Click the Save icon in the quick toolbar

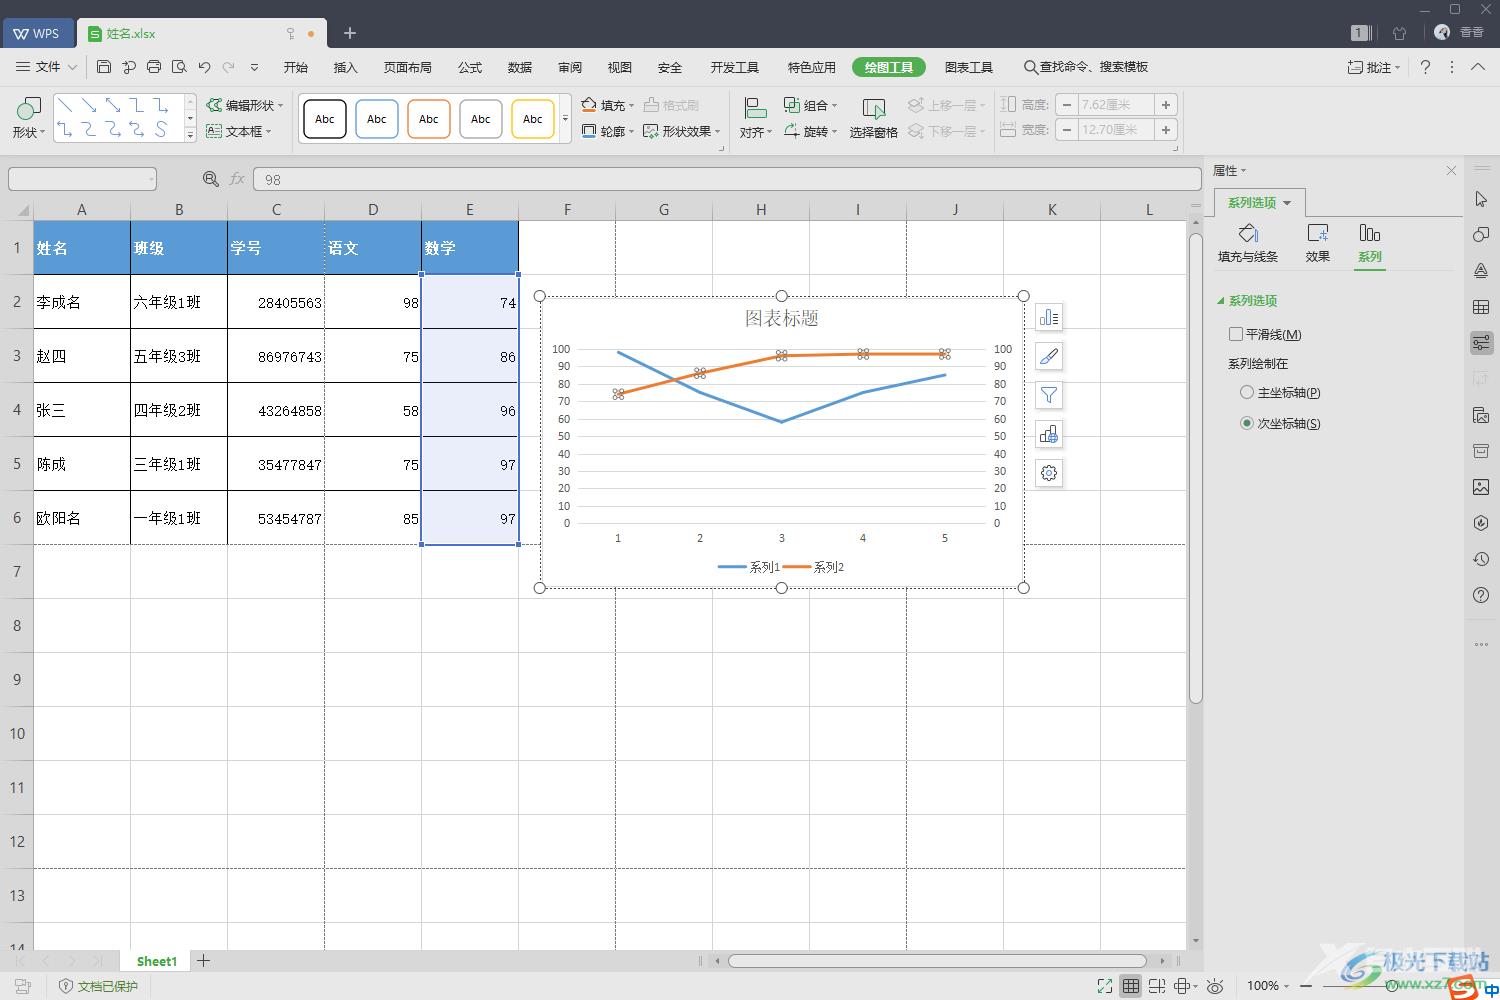coord(104,67)
